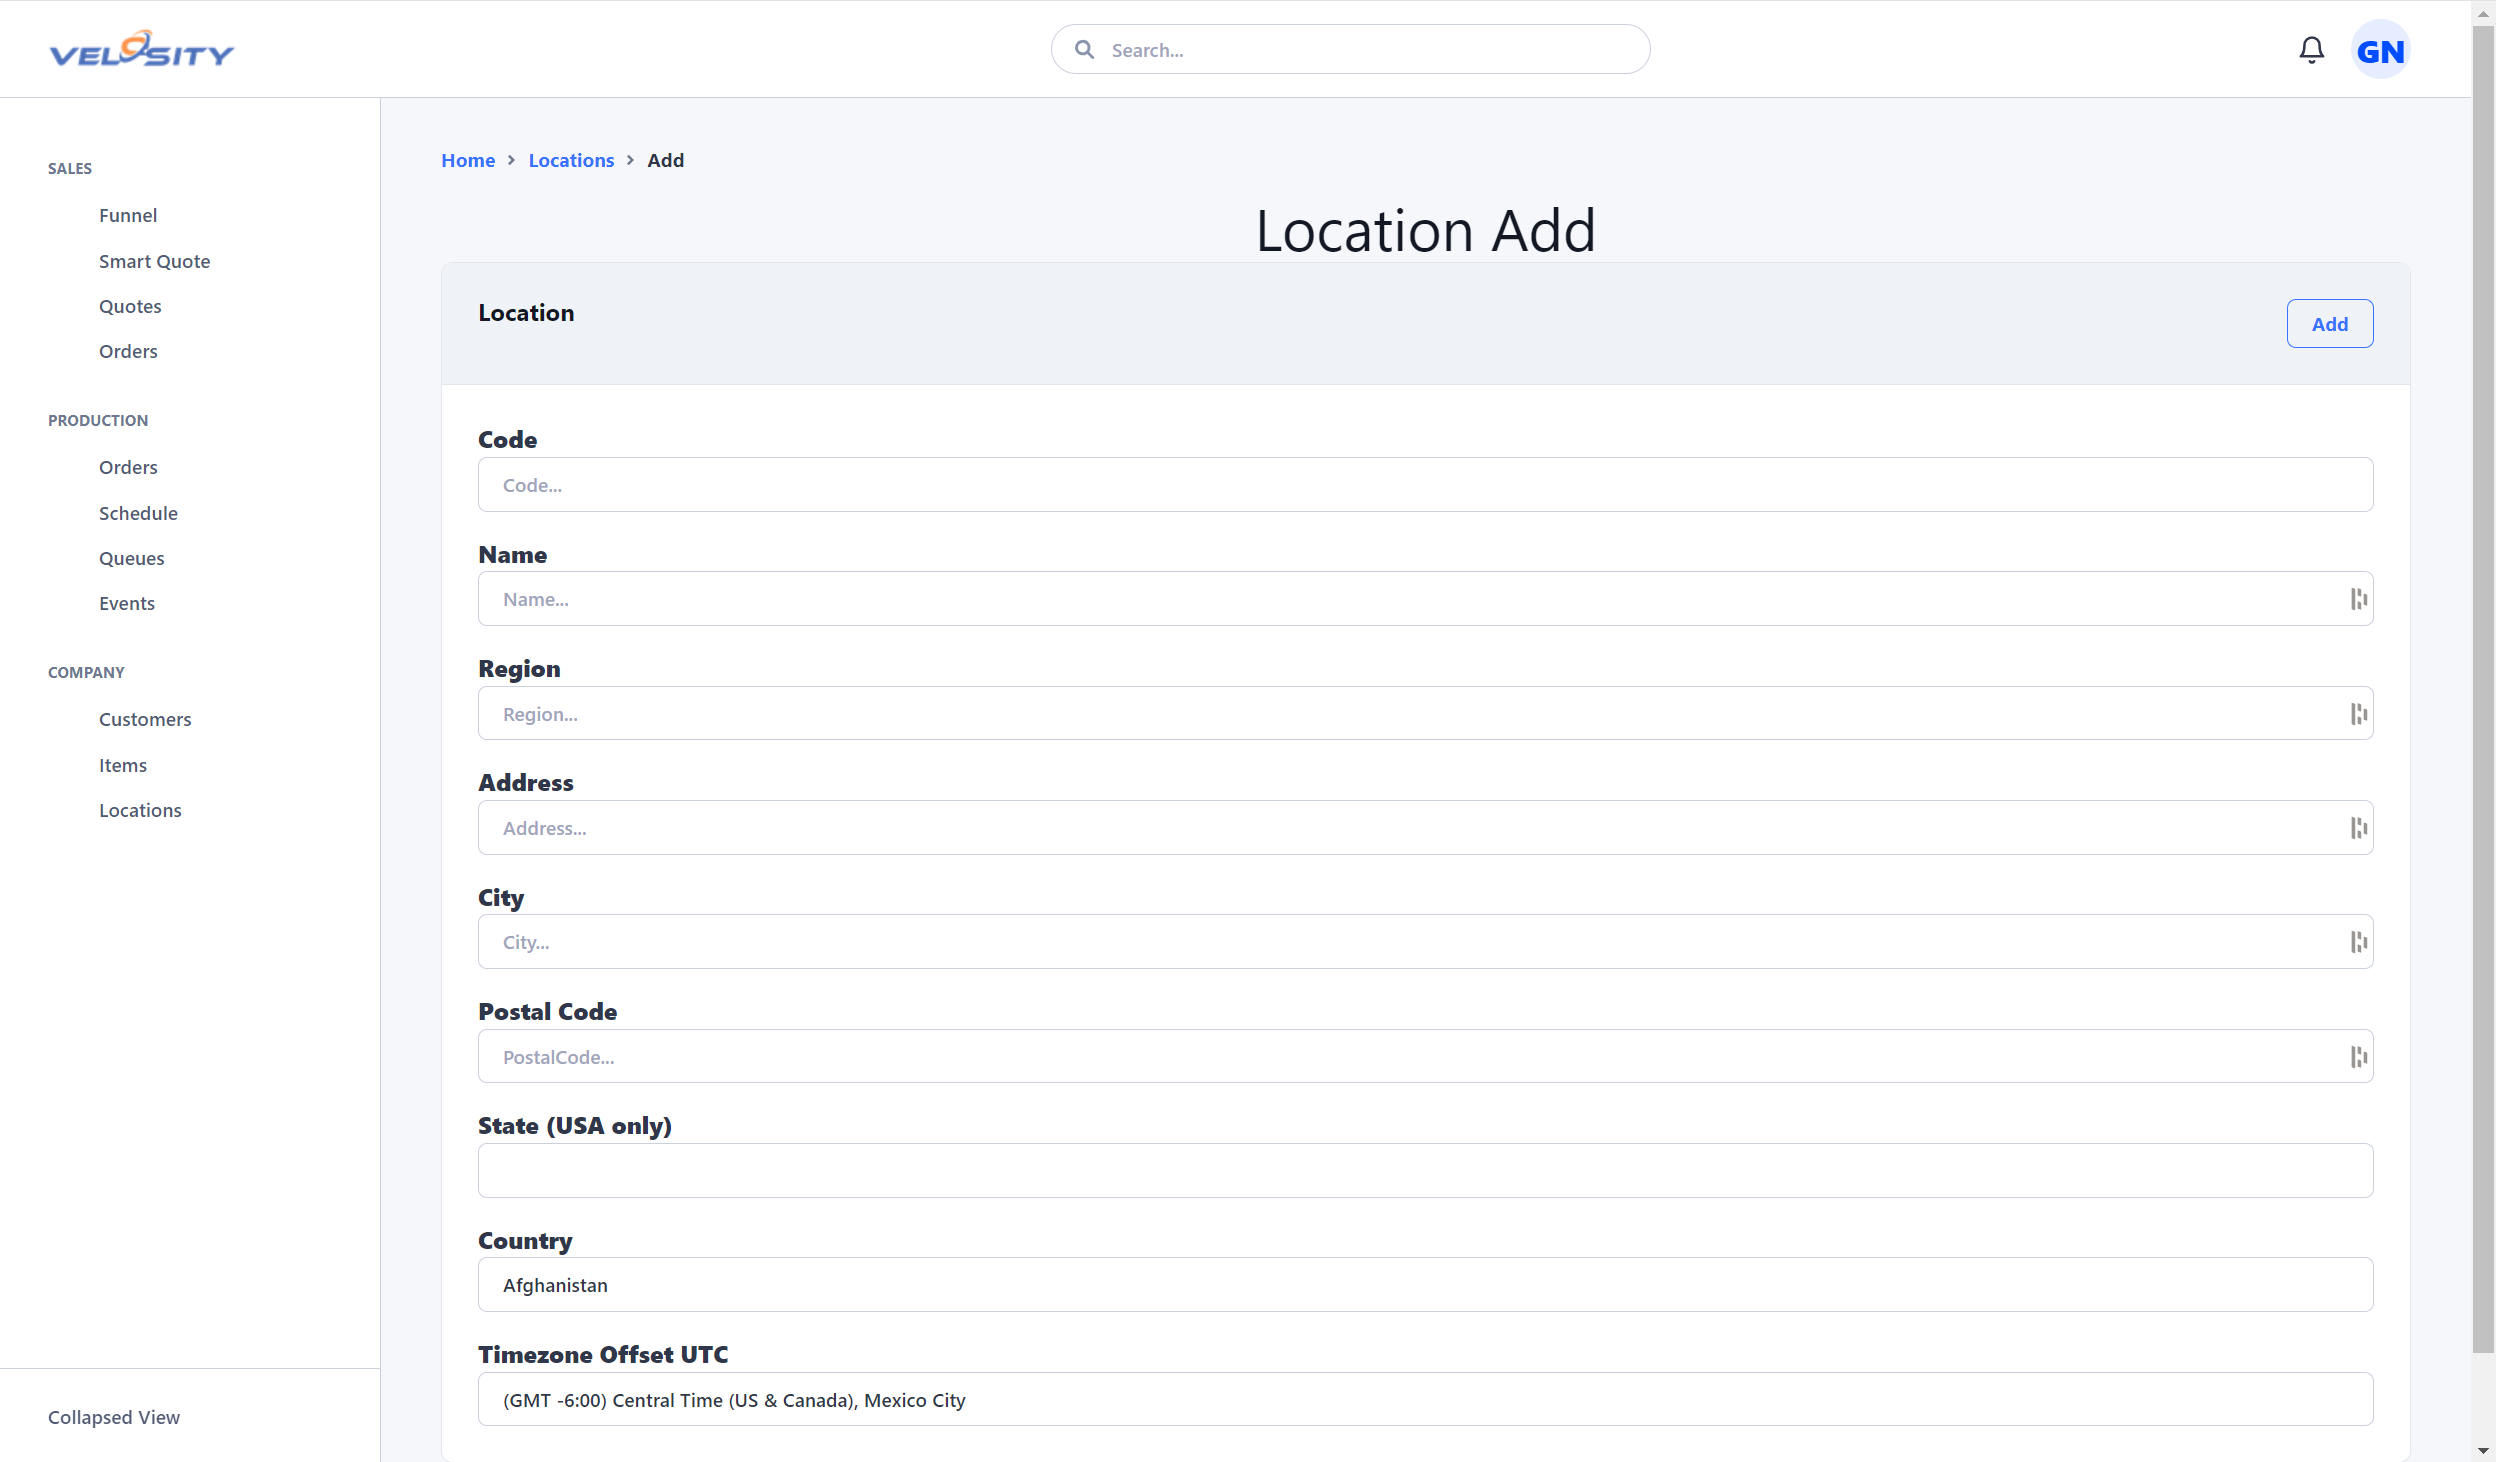Navigate to Locations breadcrumb link

[x=571, y=160]
